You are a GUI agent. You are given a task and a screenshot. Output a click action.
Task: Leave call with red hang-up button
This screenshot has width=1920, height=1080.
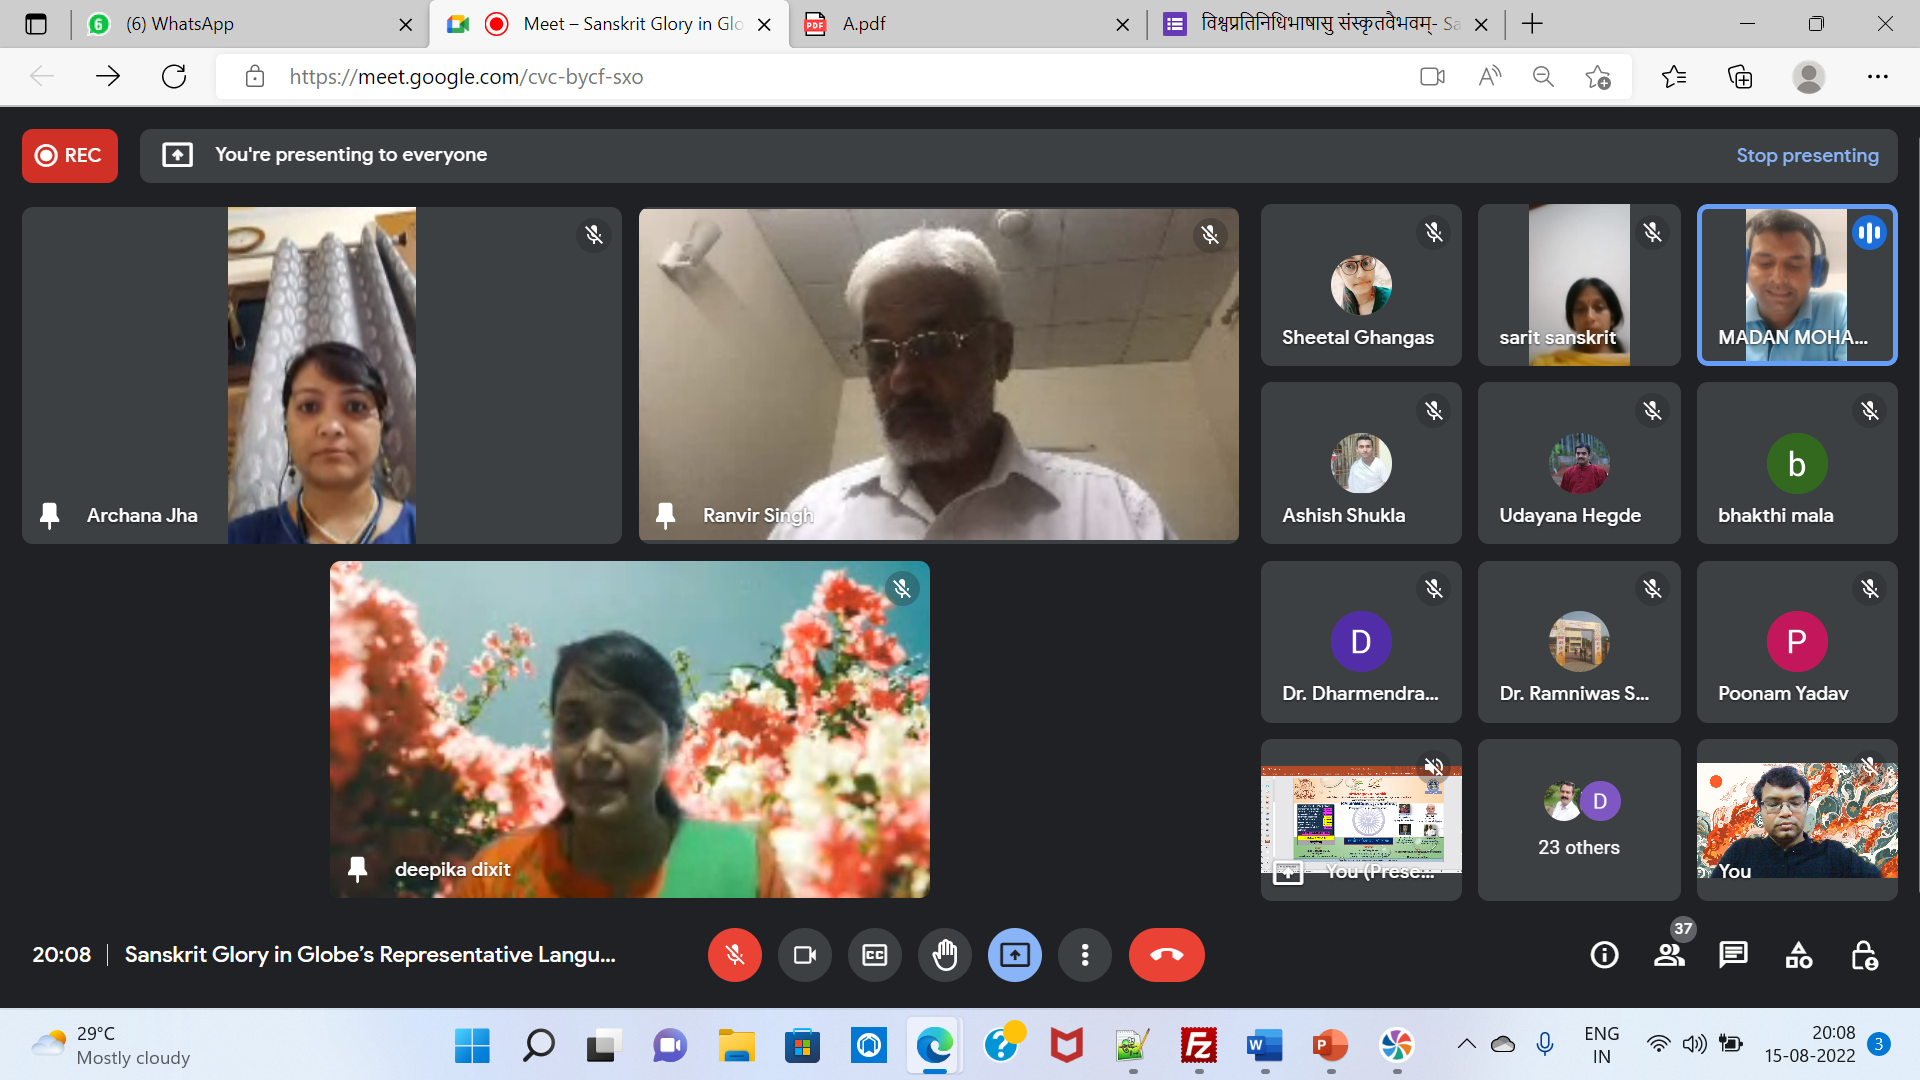(1166, 955)
